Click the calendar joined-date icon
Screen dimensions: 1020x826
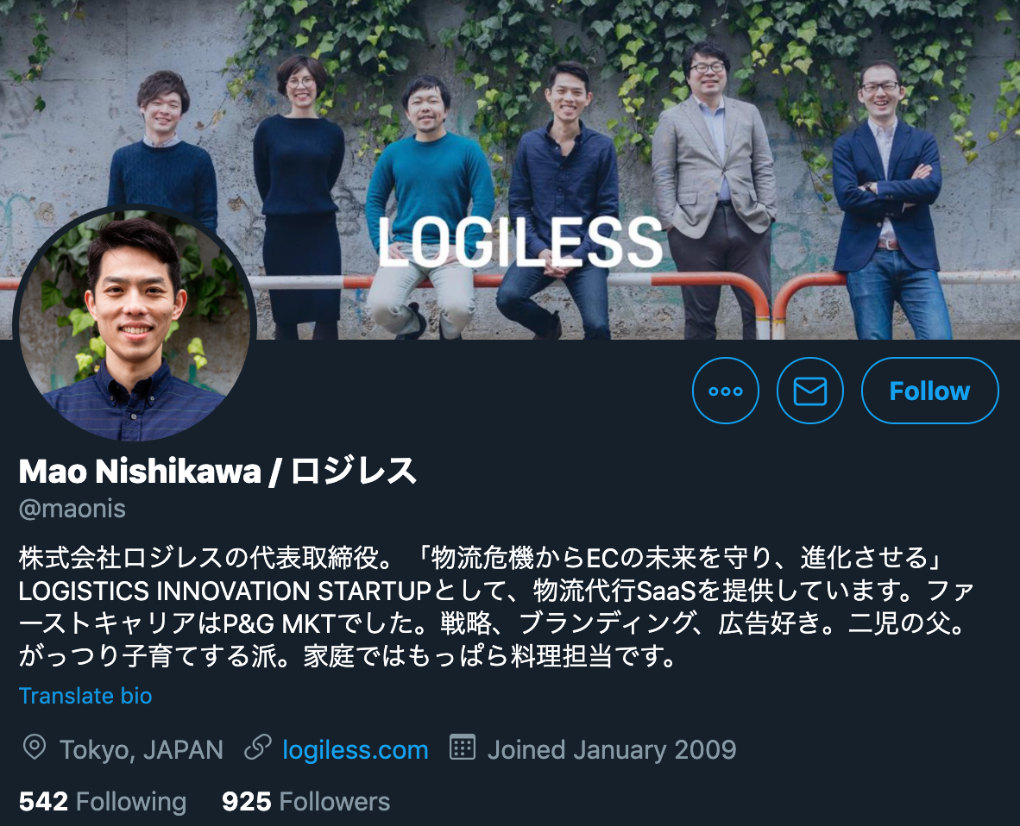[463, 747]
